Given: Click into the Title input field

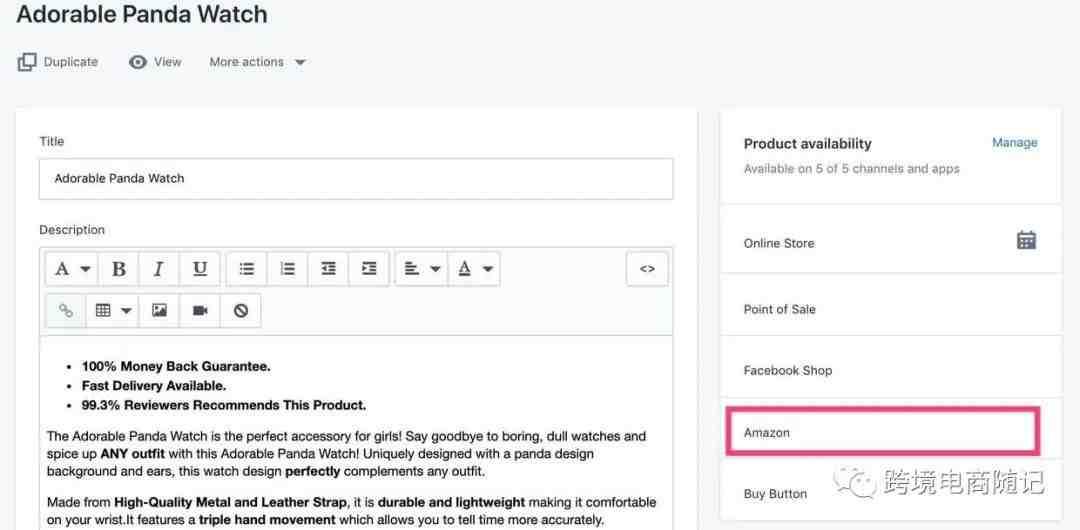Looking at the screenshot, I should coord(356,179).
